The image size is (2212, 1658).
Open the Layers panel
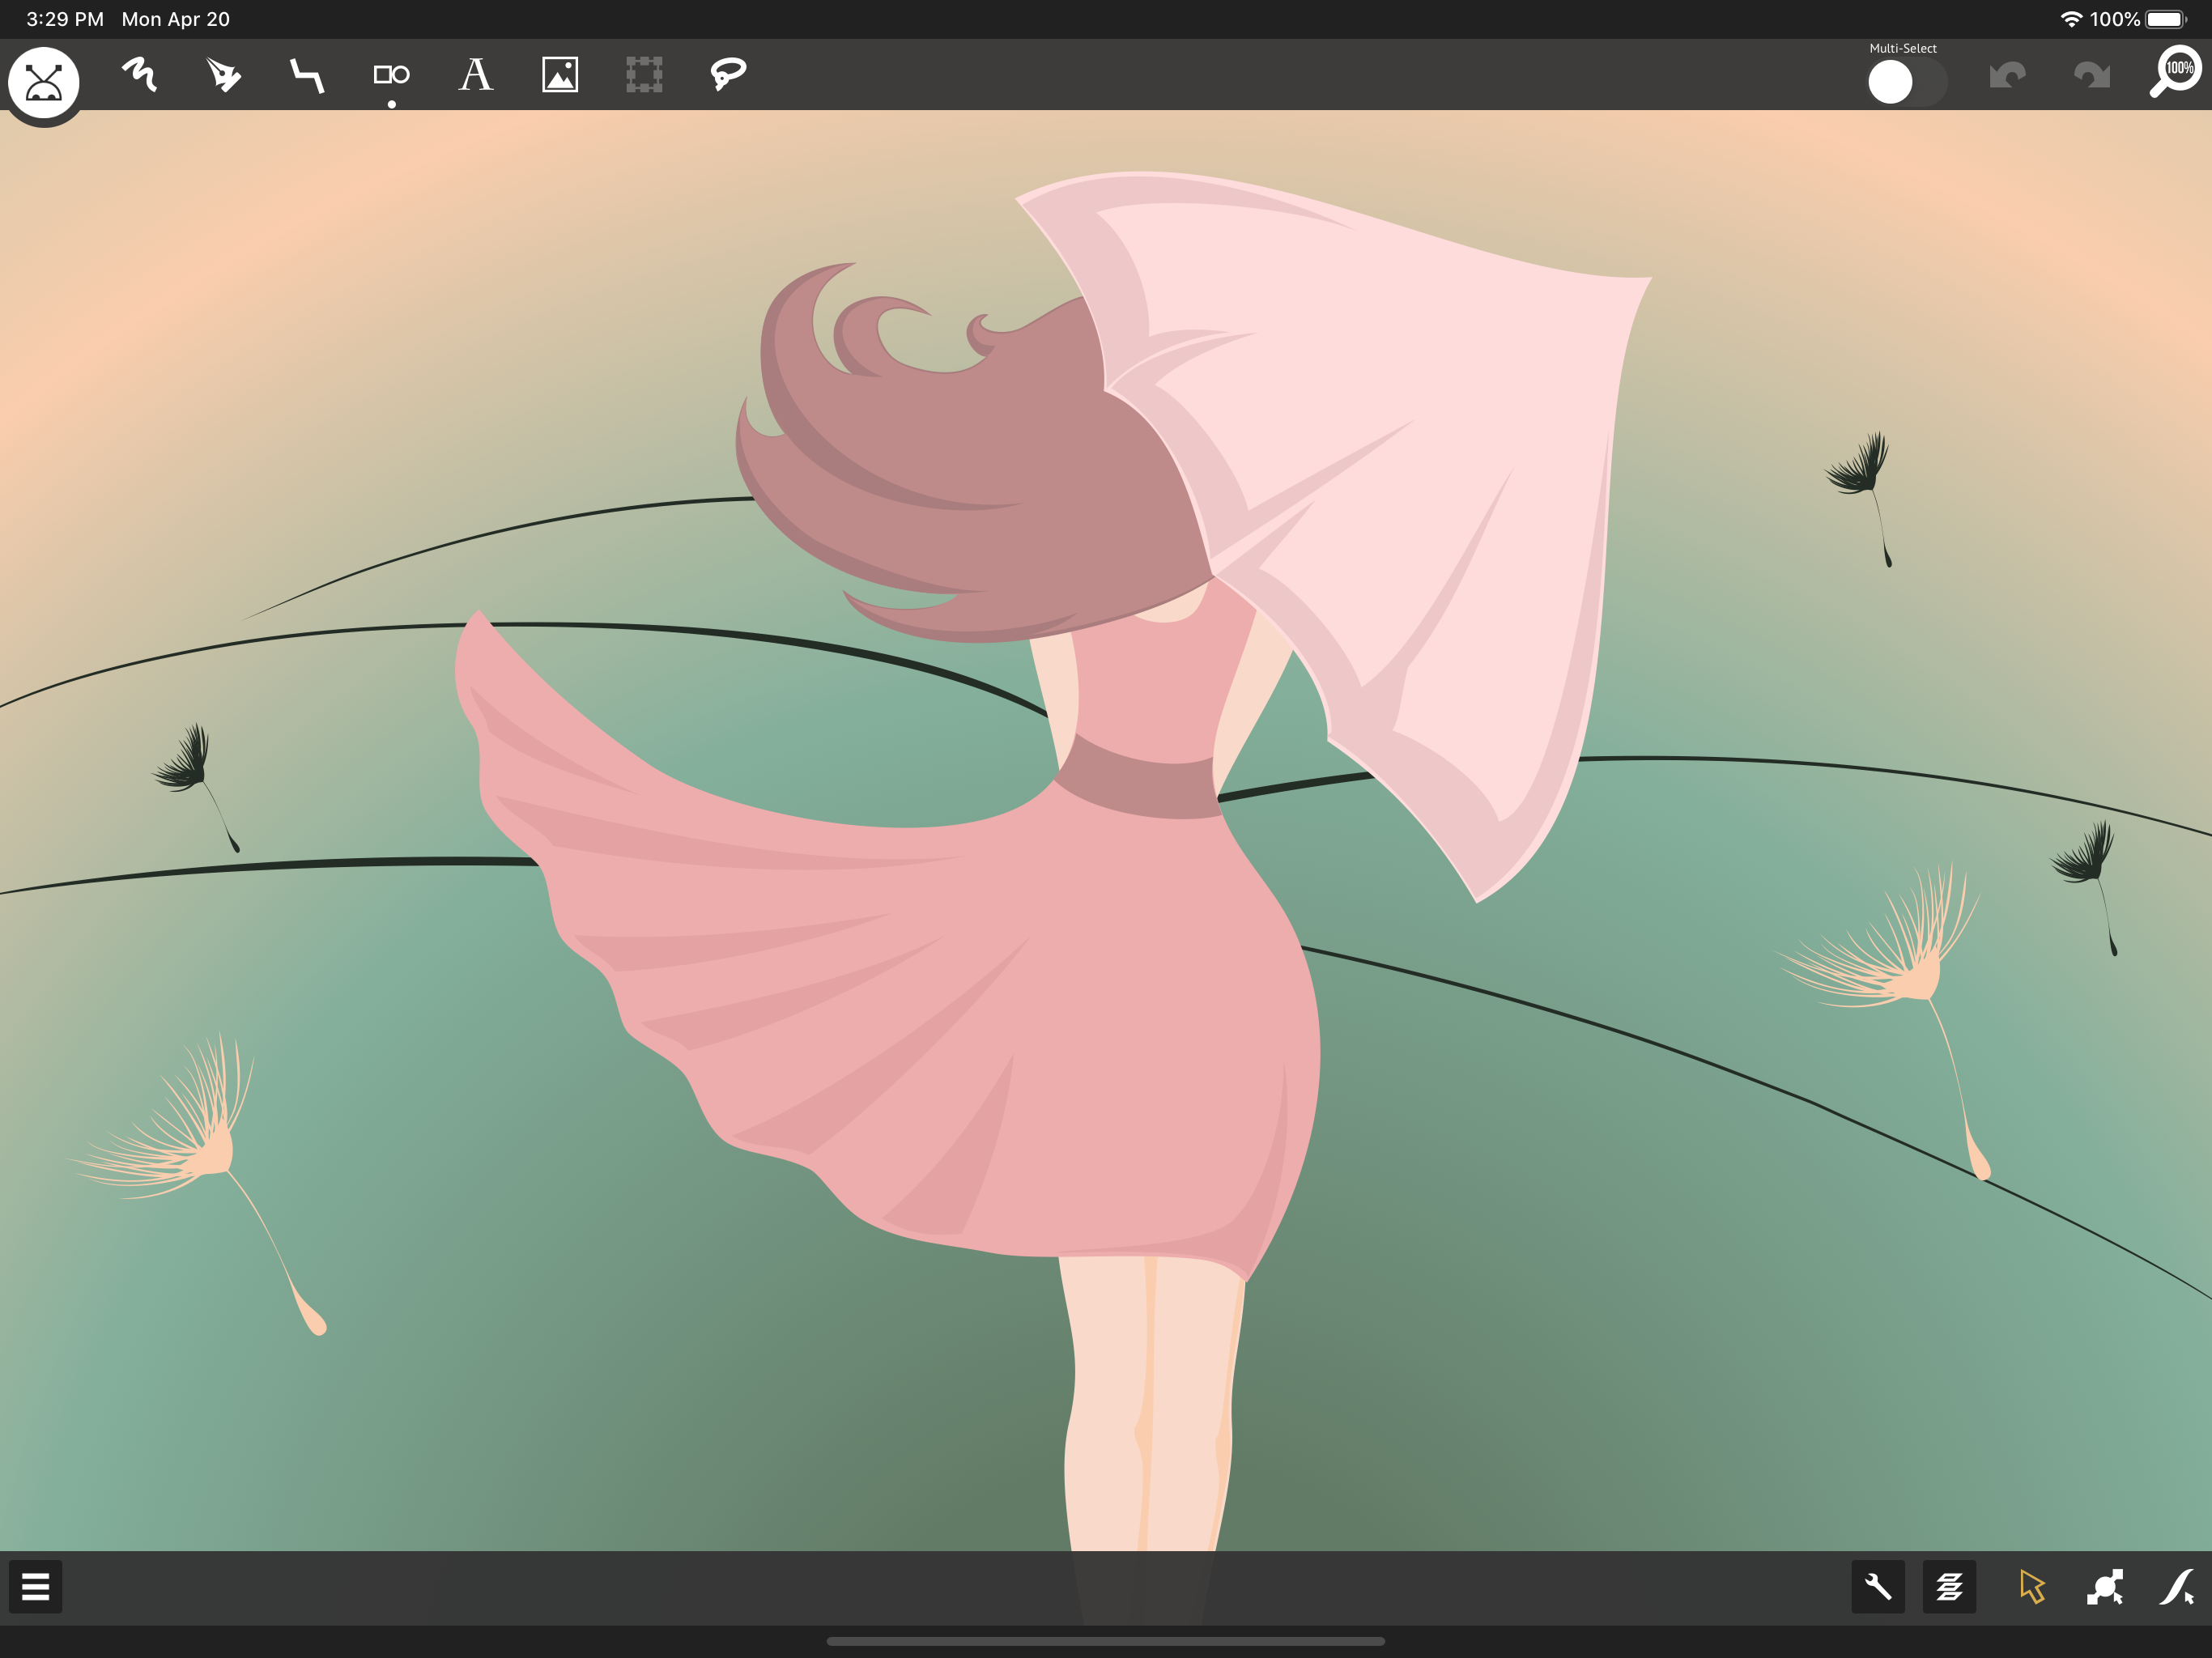[1949, 1587]
